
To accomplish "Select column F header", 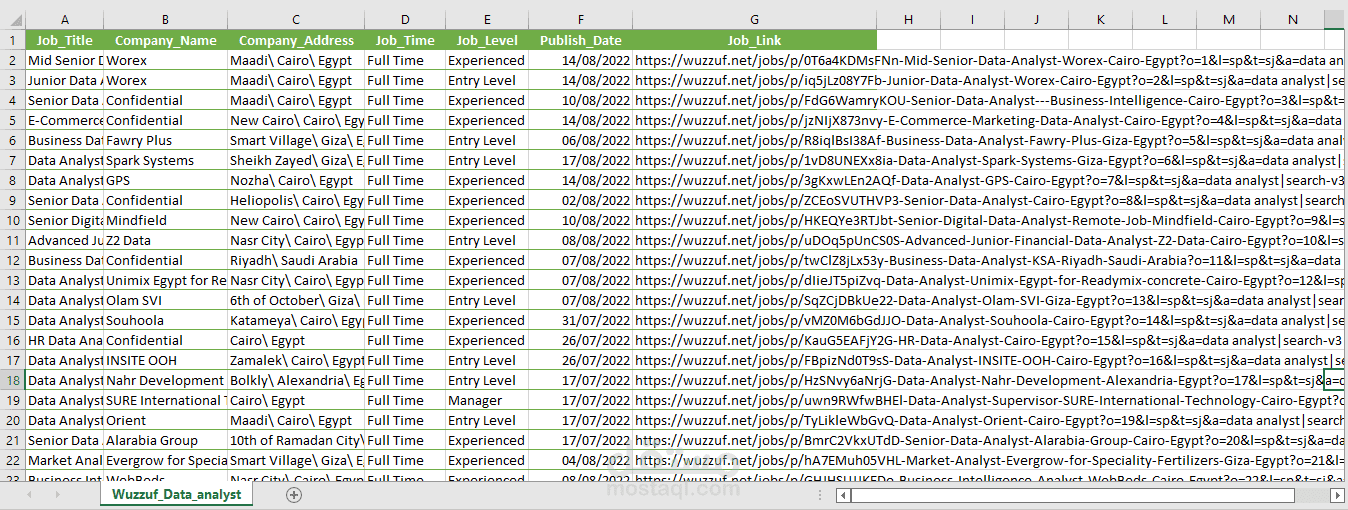I will [581, 20].
